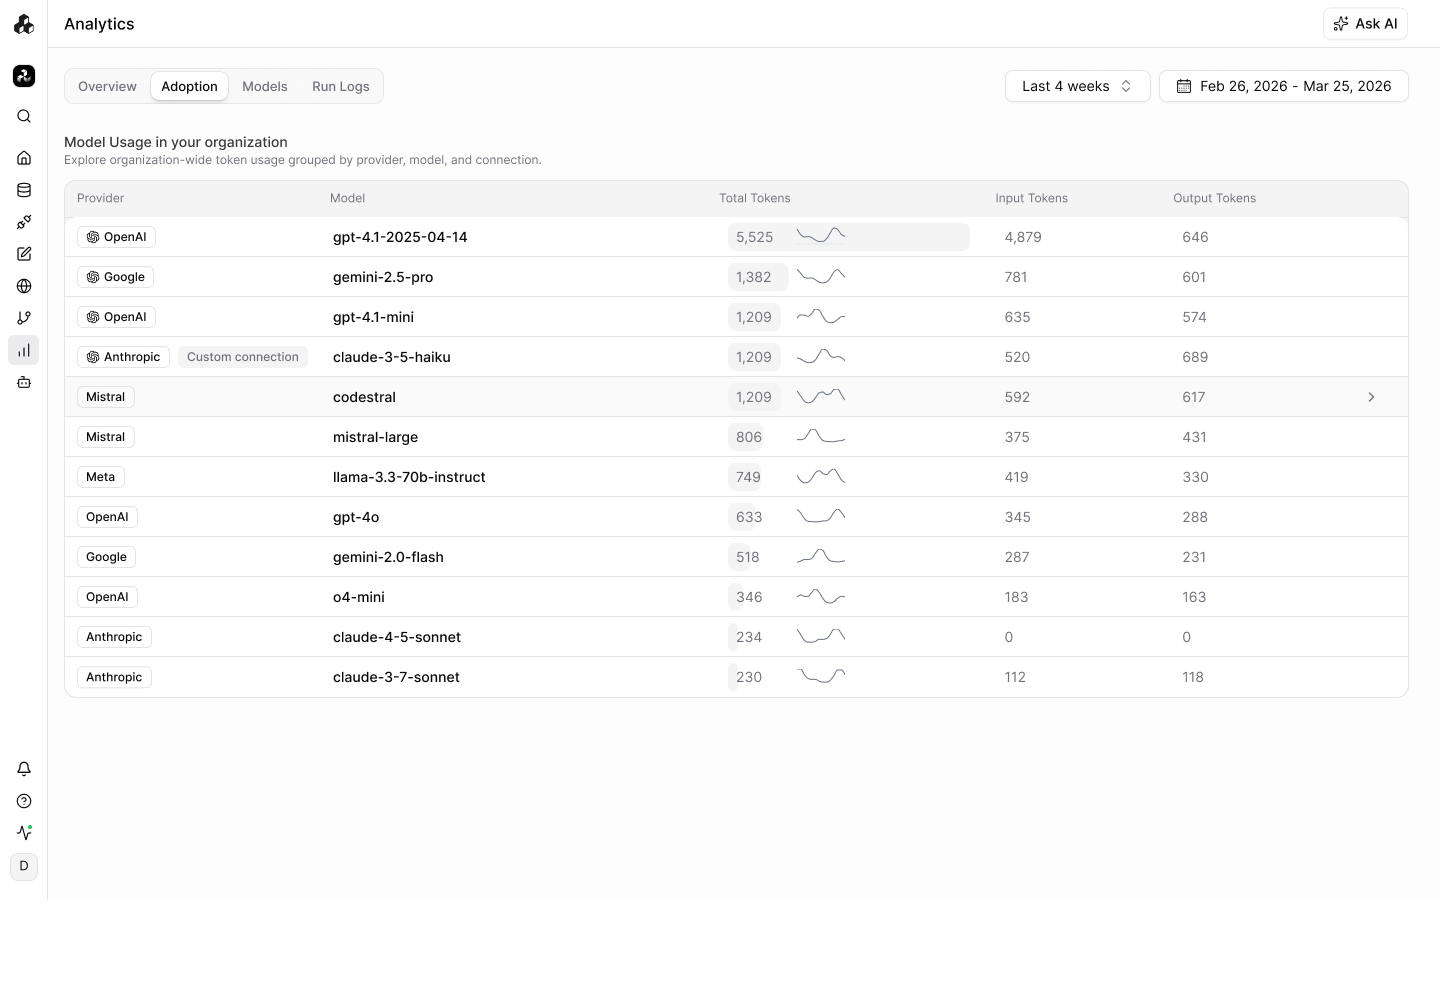Open user avatar labeled D
Image resolution: width=1440 pixels, height=993 pixels.
[x=24, y=866]
